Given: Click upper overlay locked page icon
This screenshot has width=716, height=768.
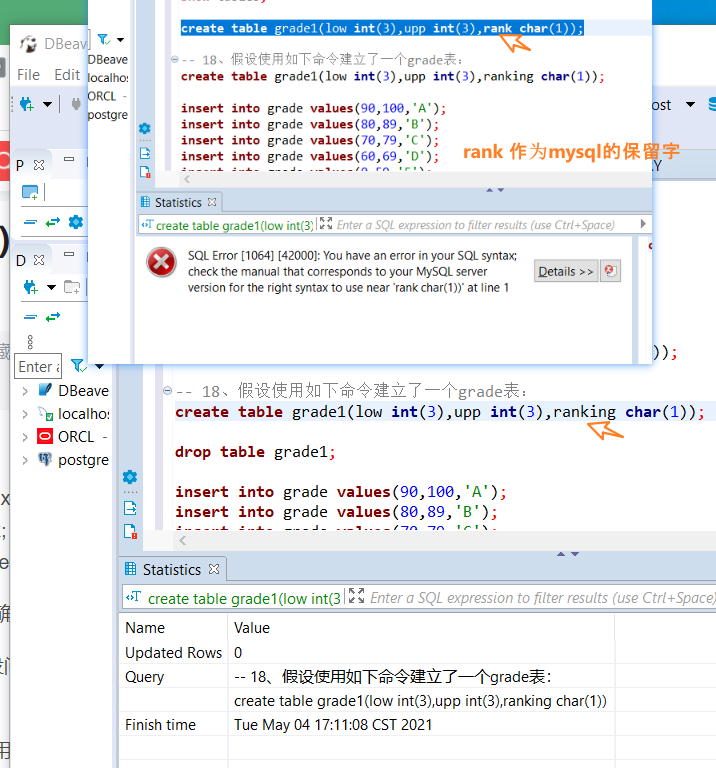Looking at the screenshot, I should (145, 172).
